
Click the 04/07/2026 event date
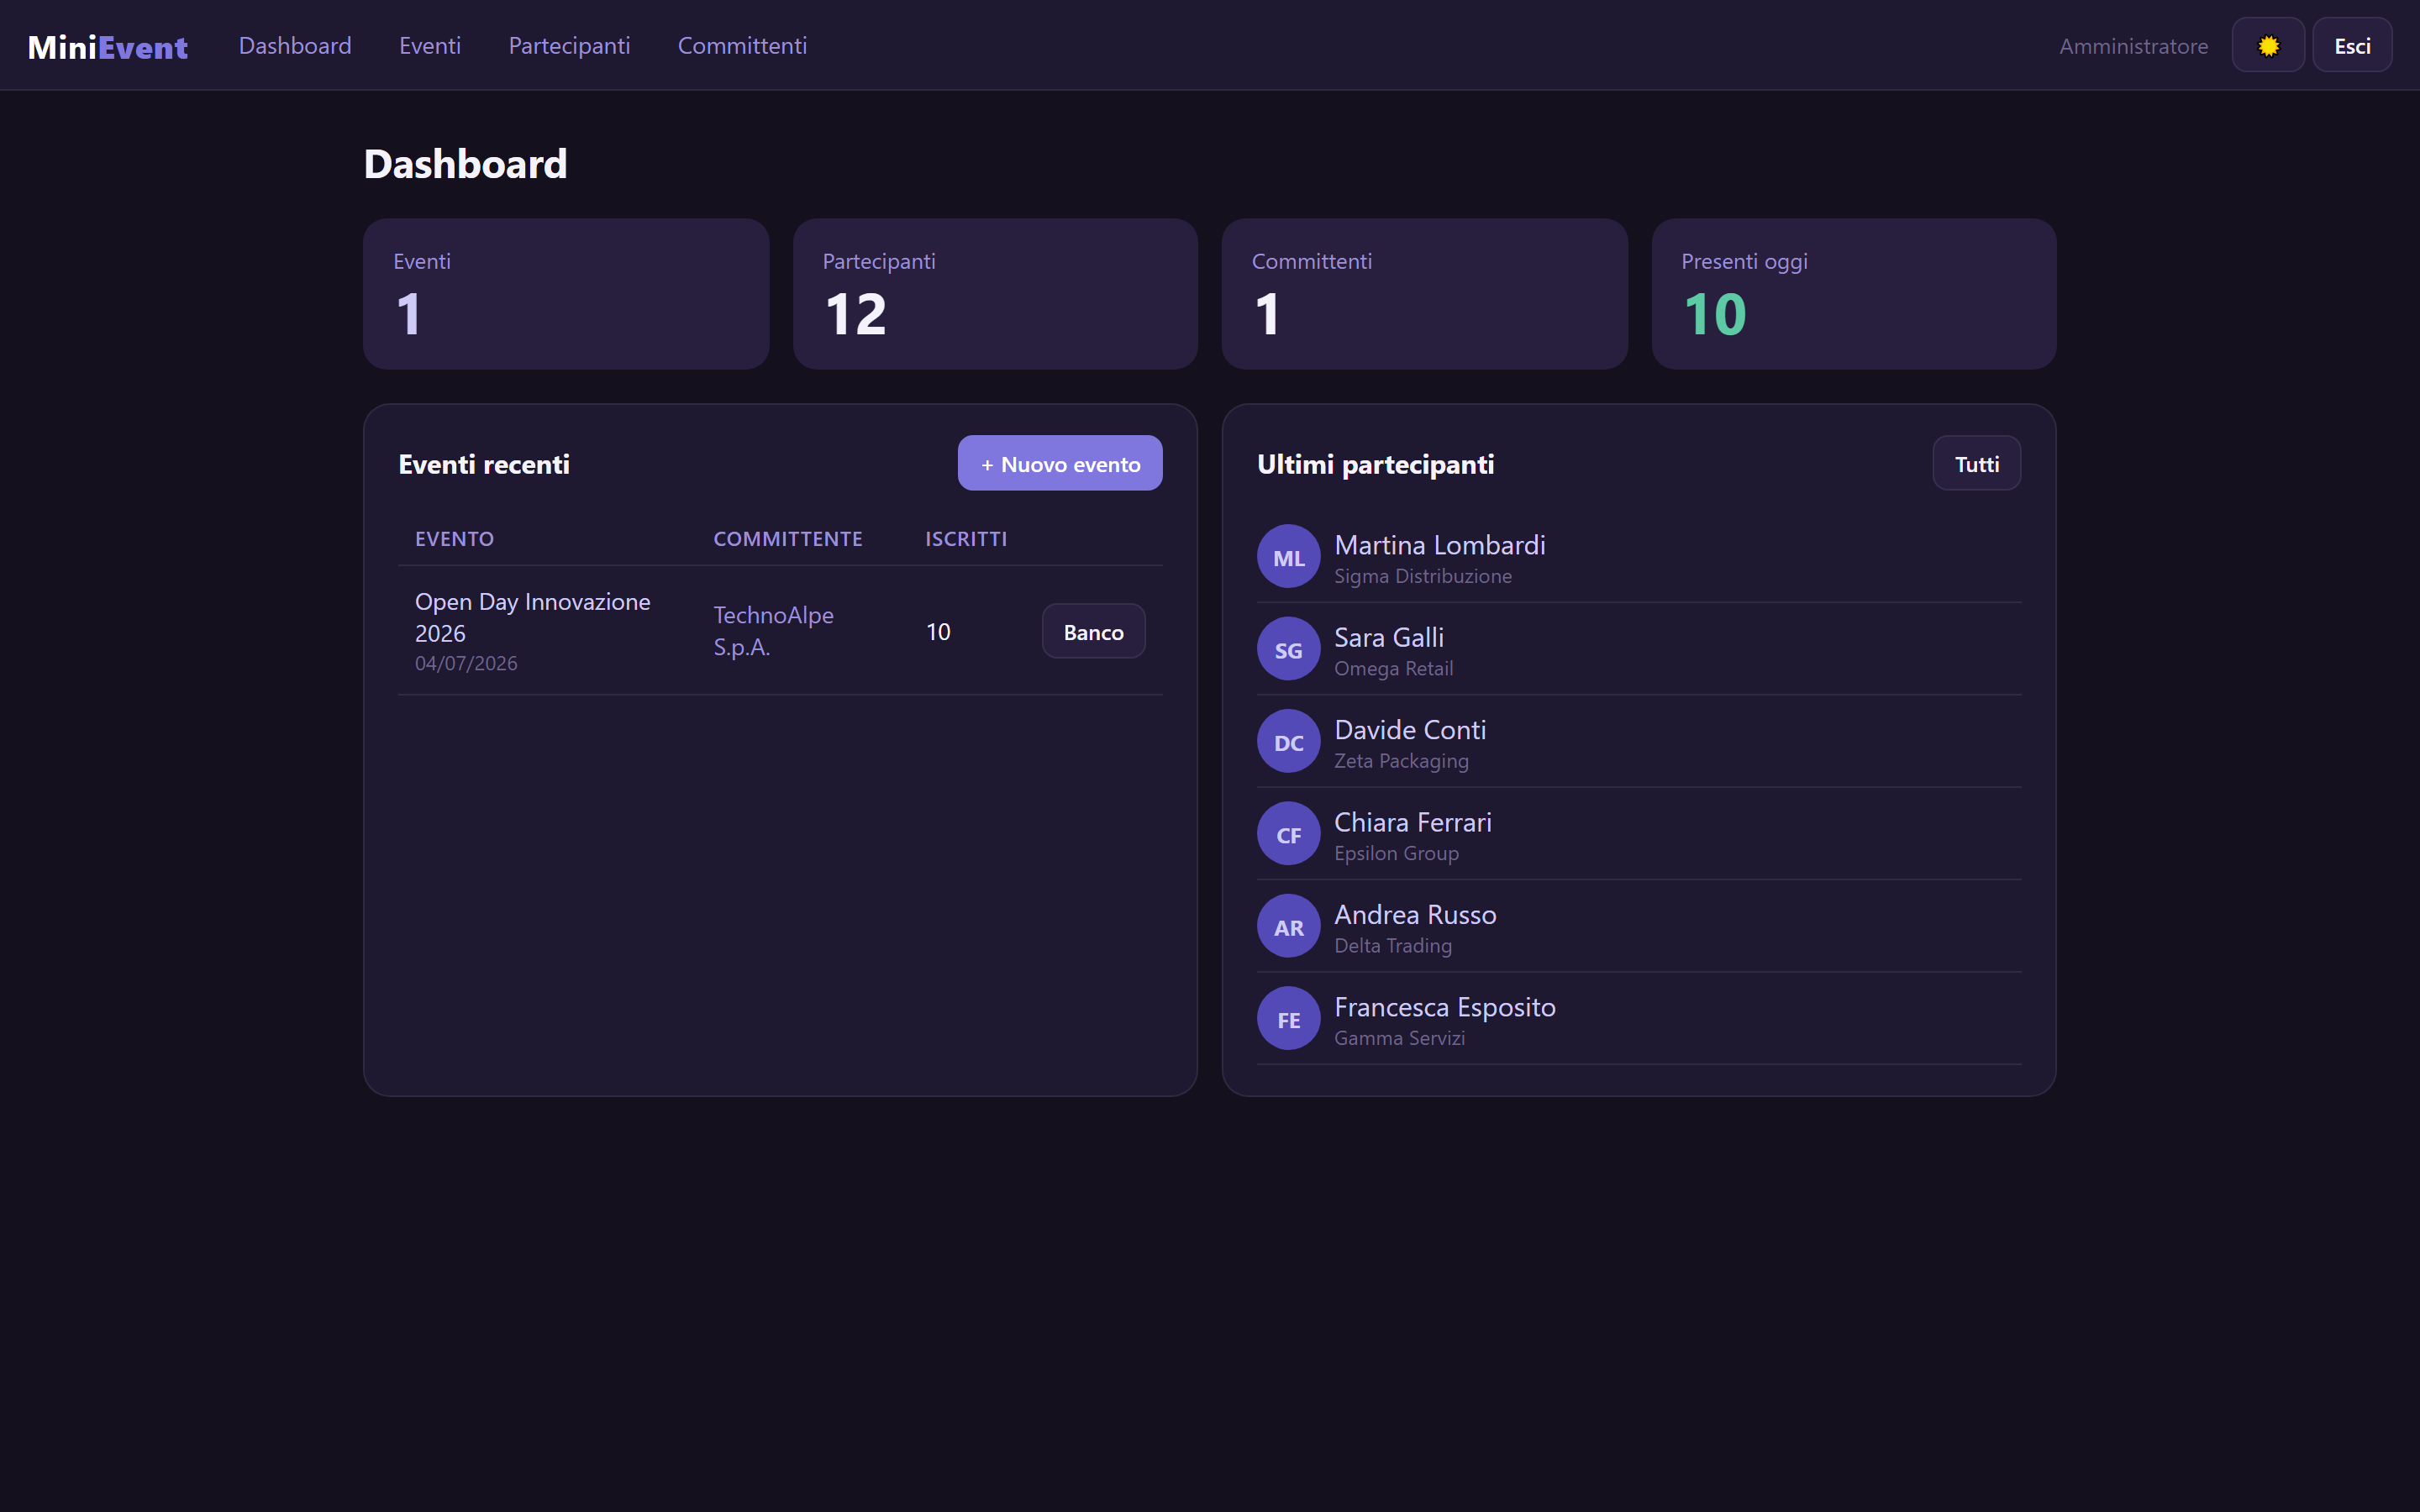[466, 664]
